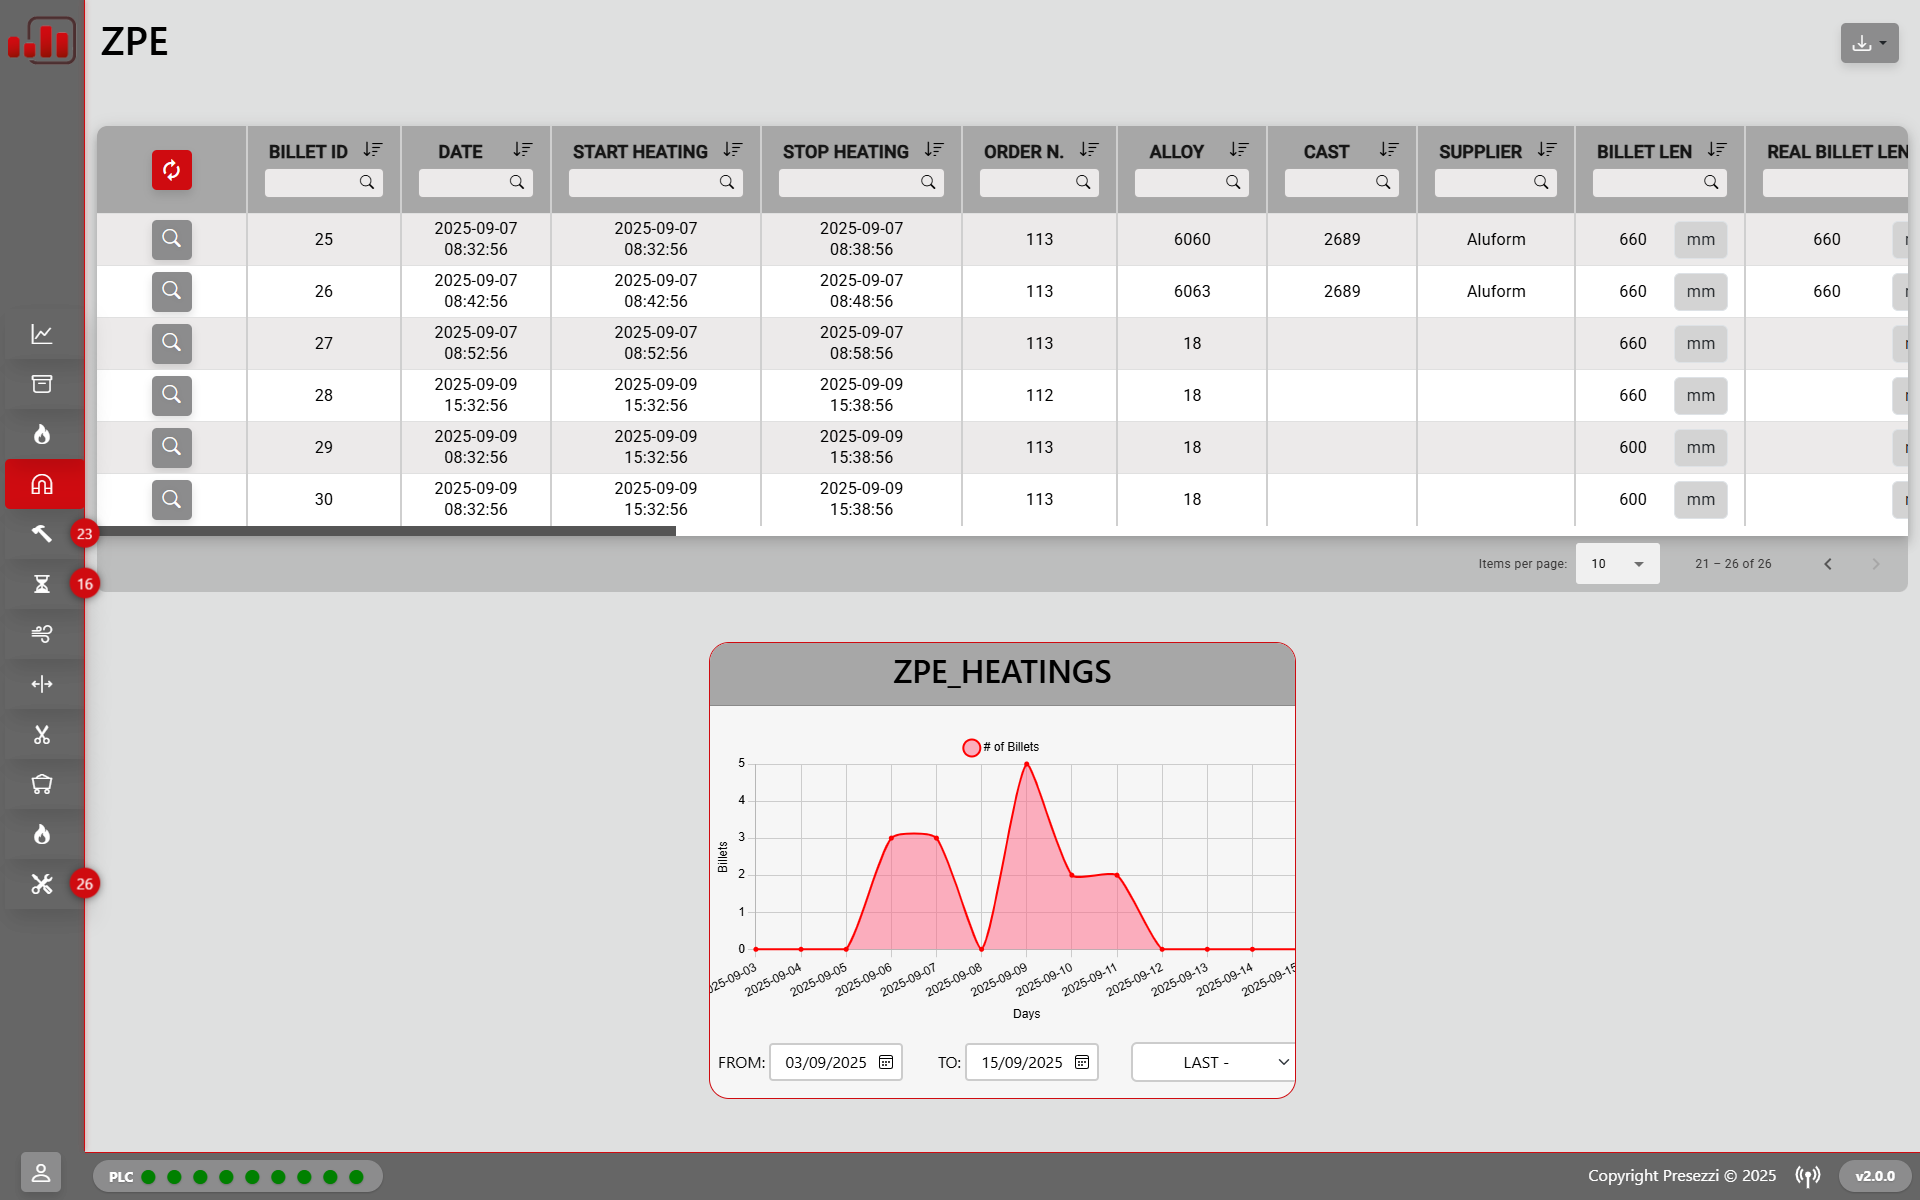
Task: Open the LAST period dropdown
Action: 1212,1062
